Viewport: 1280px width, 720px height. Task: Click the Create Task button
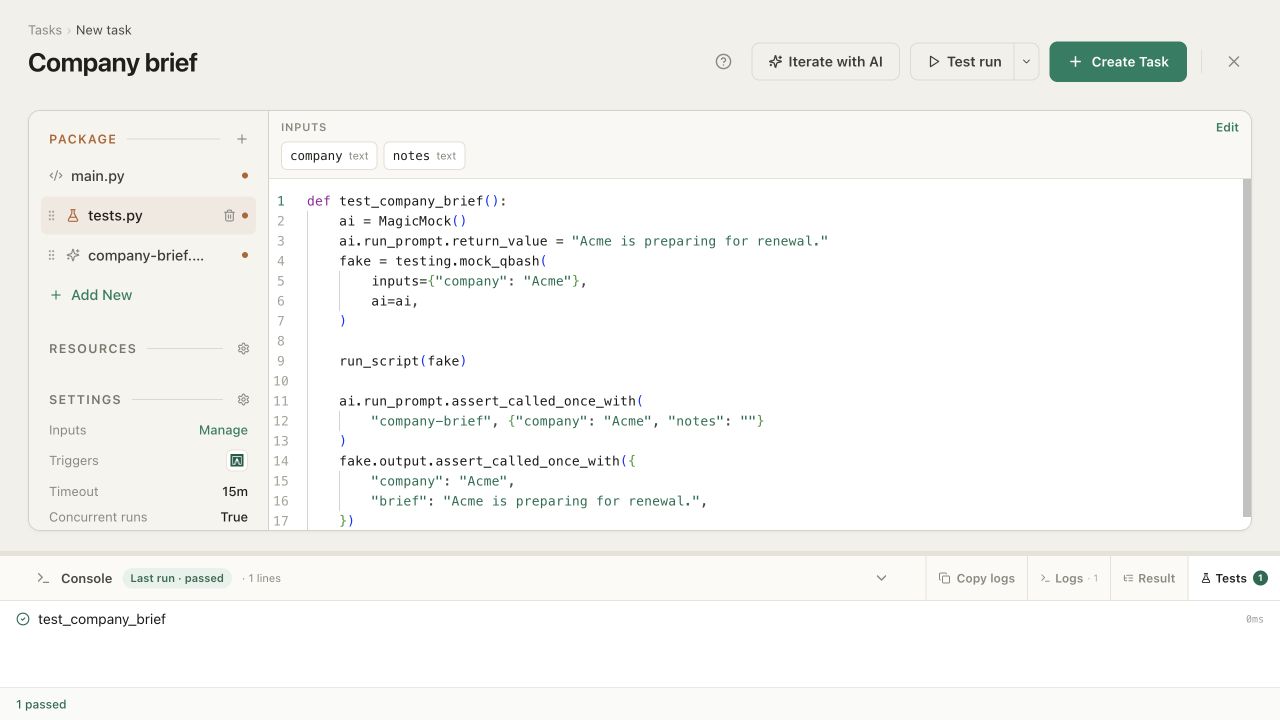1118,62
